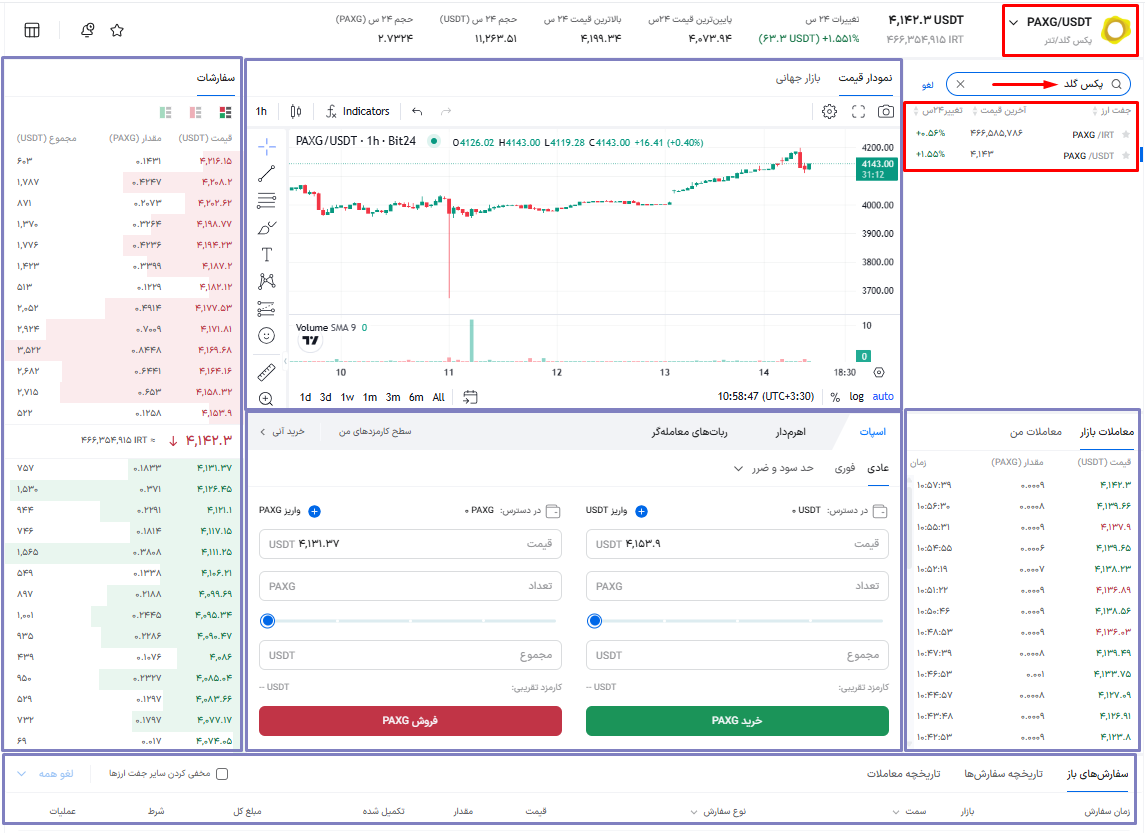Open the trade history tab
This screenshot has width=1145, height=833.
coord(903,773)
